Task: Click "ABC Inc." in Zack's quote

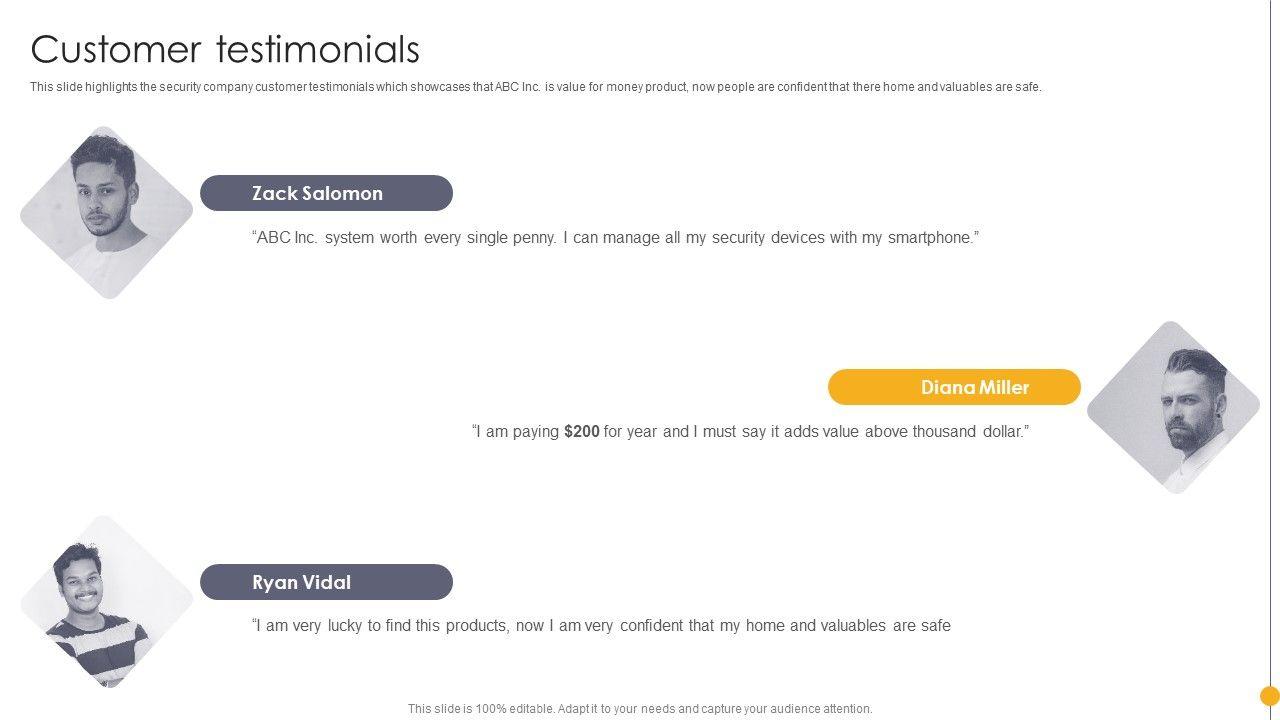Action: 287,238
